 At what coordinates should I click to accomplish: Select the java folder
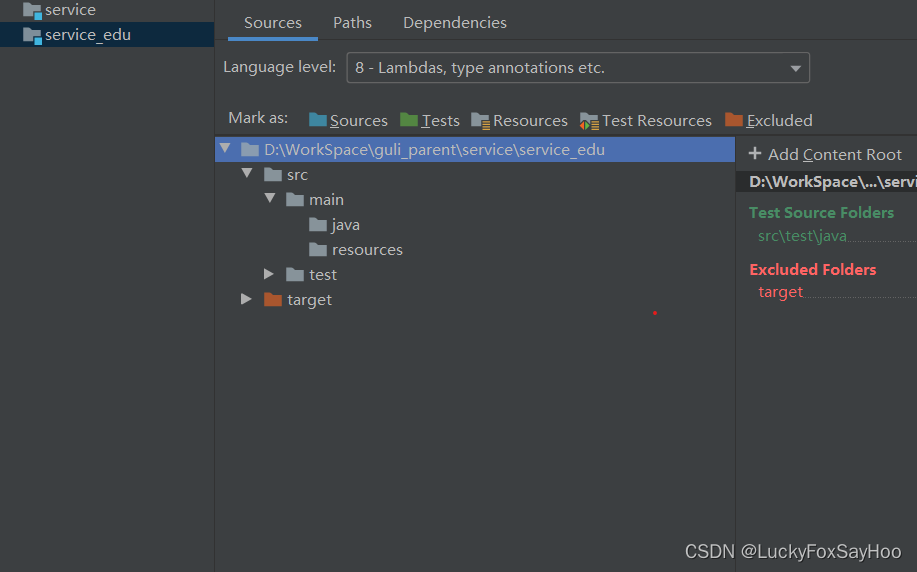click(345, 225)
